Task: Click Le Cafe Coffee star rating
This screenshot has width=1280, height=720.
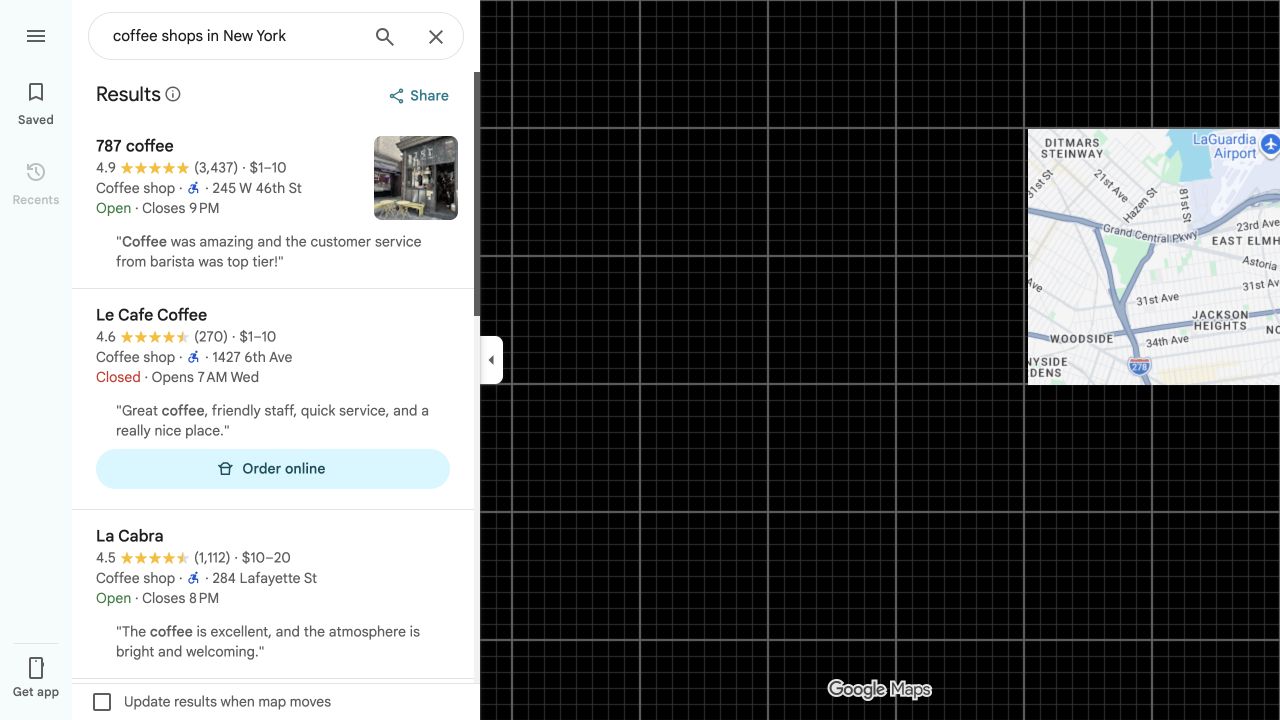Action: [154, 337]
